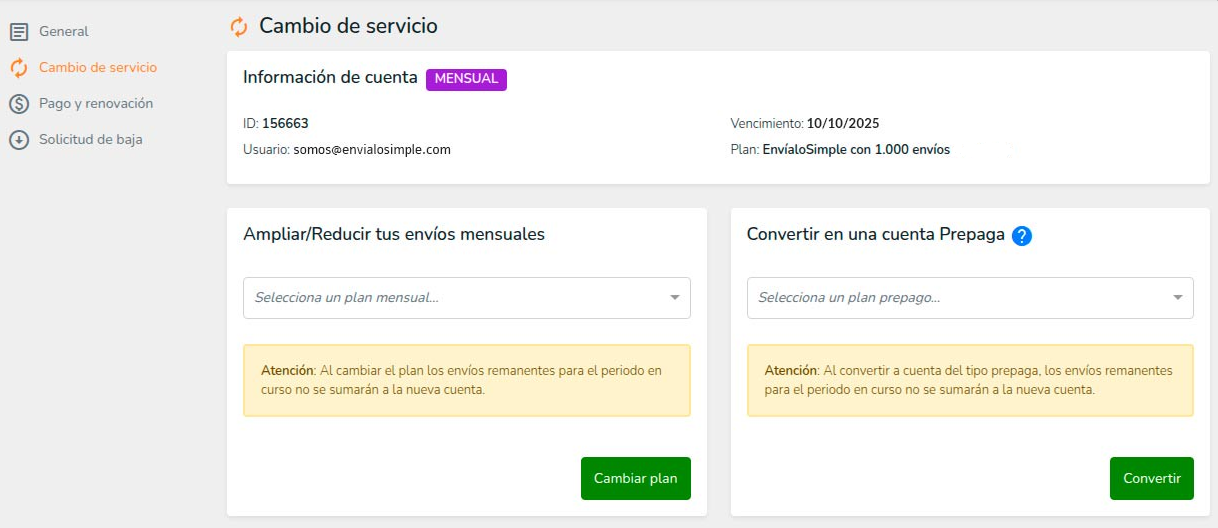This screenshot has height=528, width=1218.
Task: Open the General text label in sidebar
Action: [64, 32]
